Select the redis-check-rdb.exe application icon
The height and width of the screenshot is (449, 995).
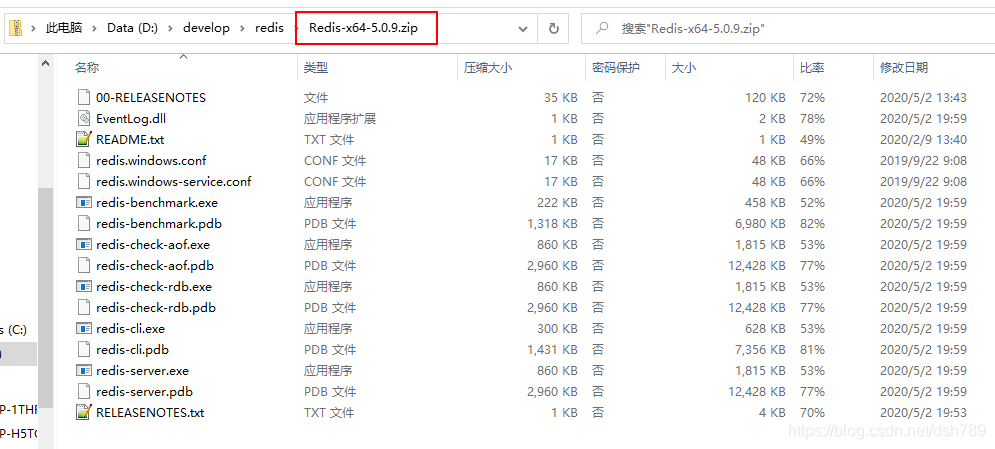pos(84,287)
